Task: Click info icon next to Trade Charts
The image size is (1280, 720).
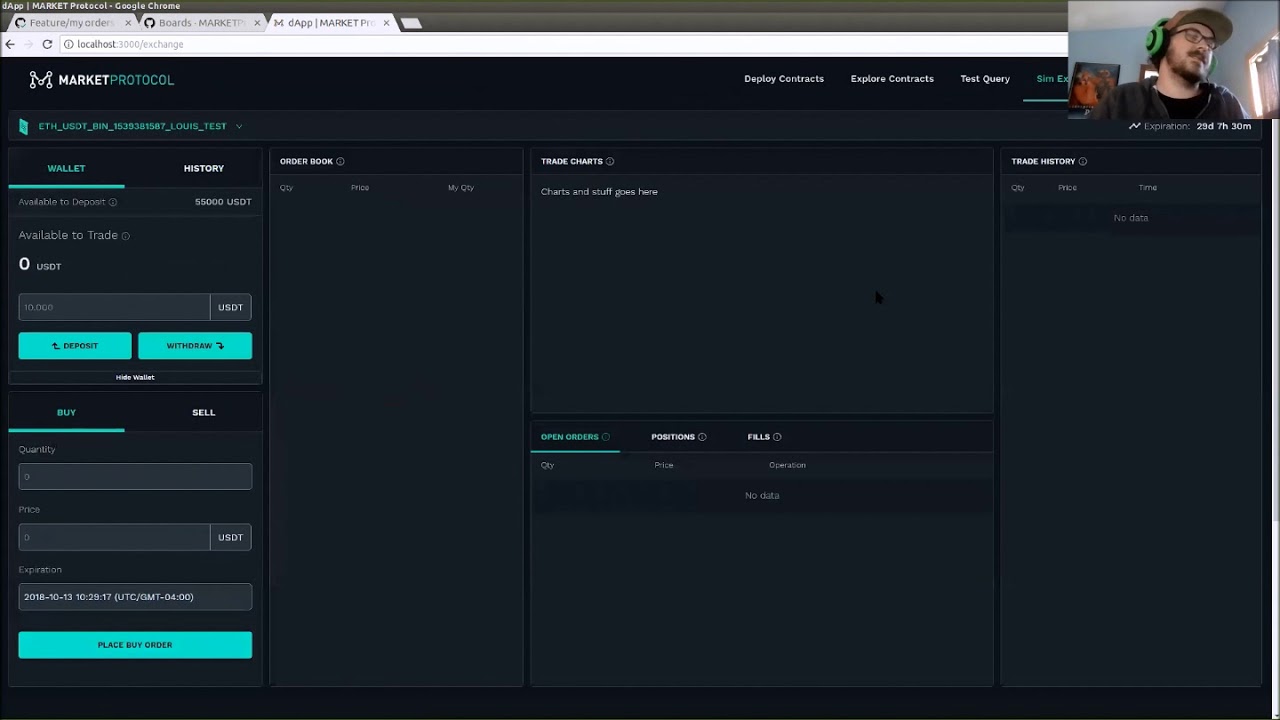Action: point(610,161)
